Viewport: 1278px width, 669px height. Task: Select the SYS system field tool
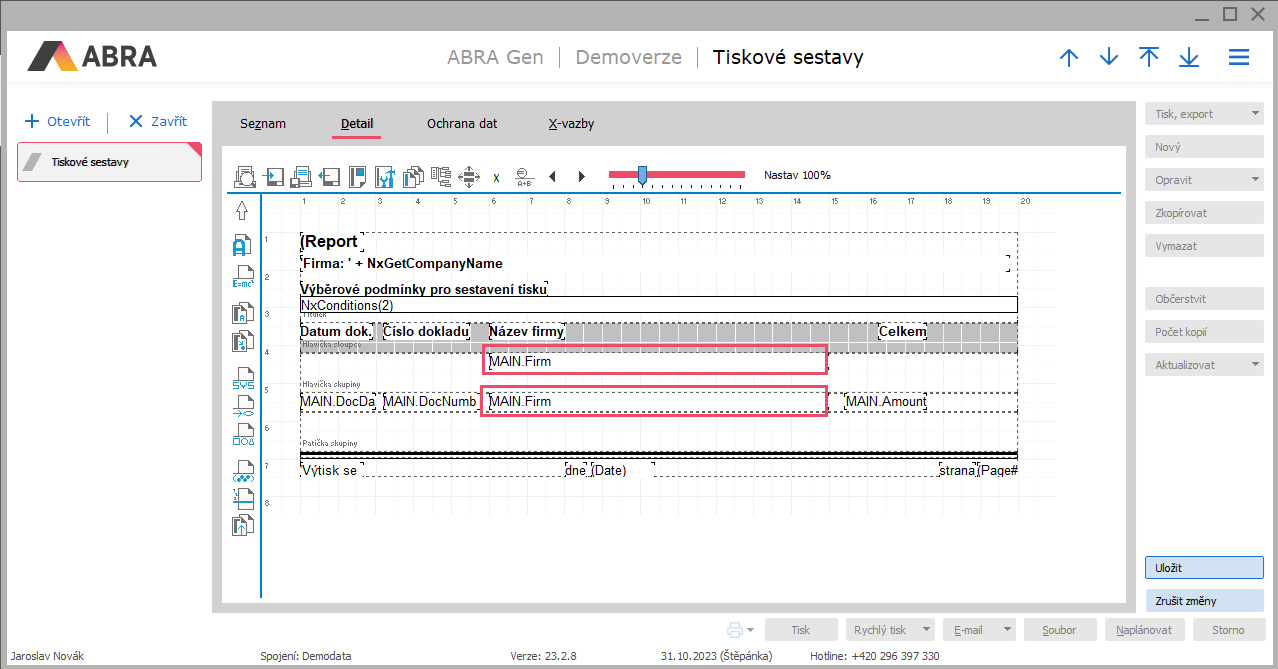(x=243, y=378)
